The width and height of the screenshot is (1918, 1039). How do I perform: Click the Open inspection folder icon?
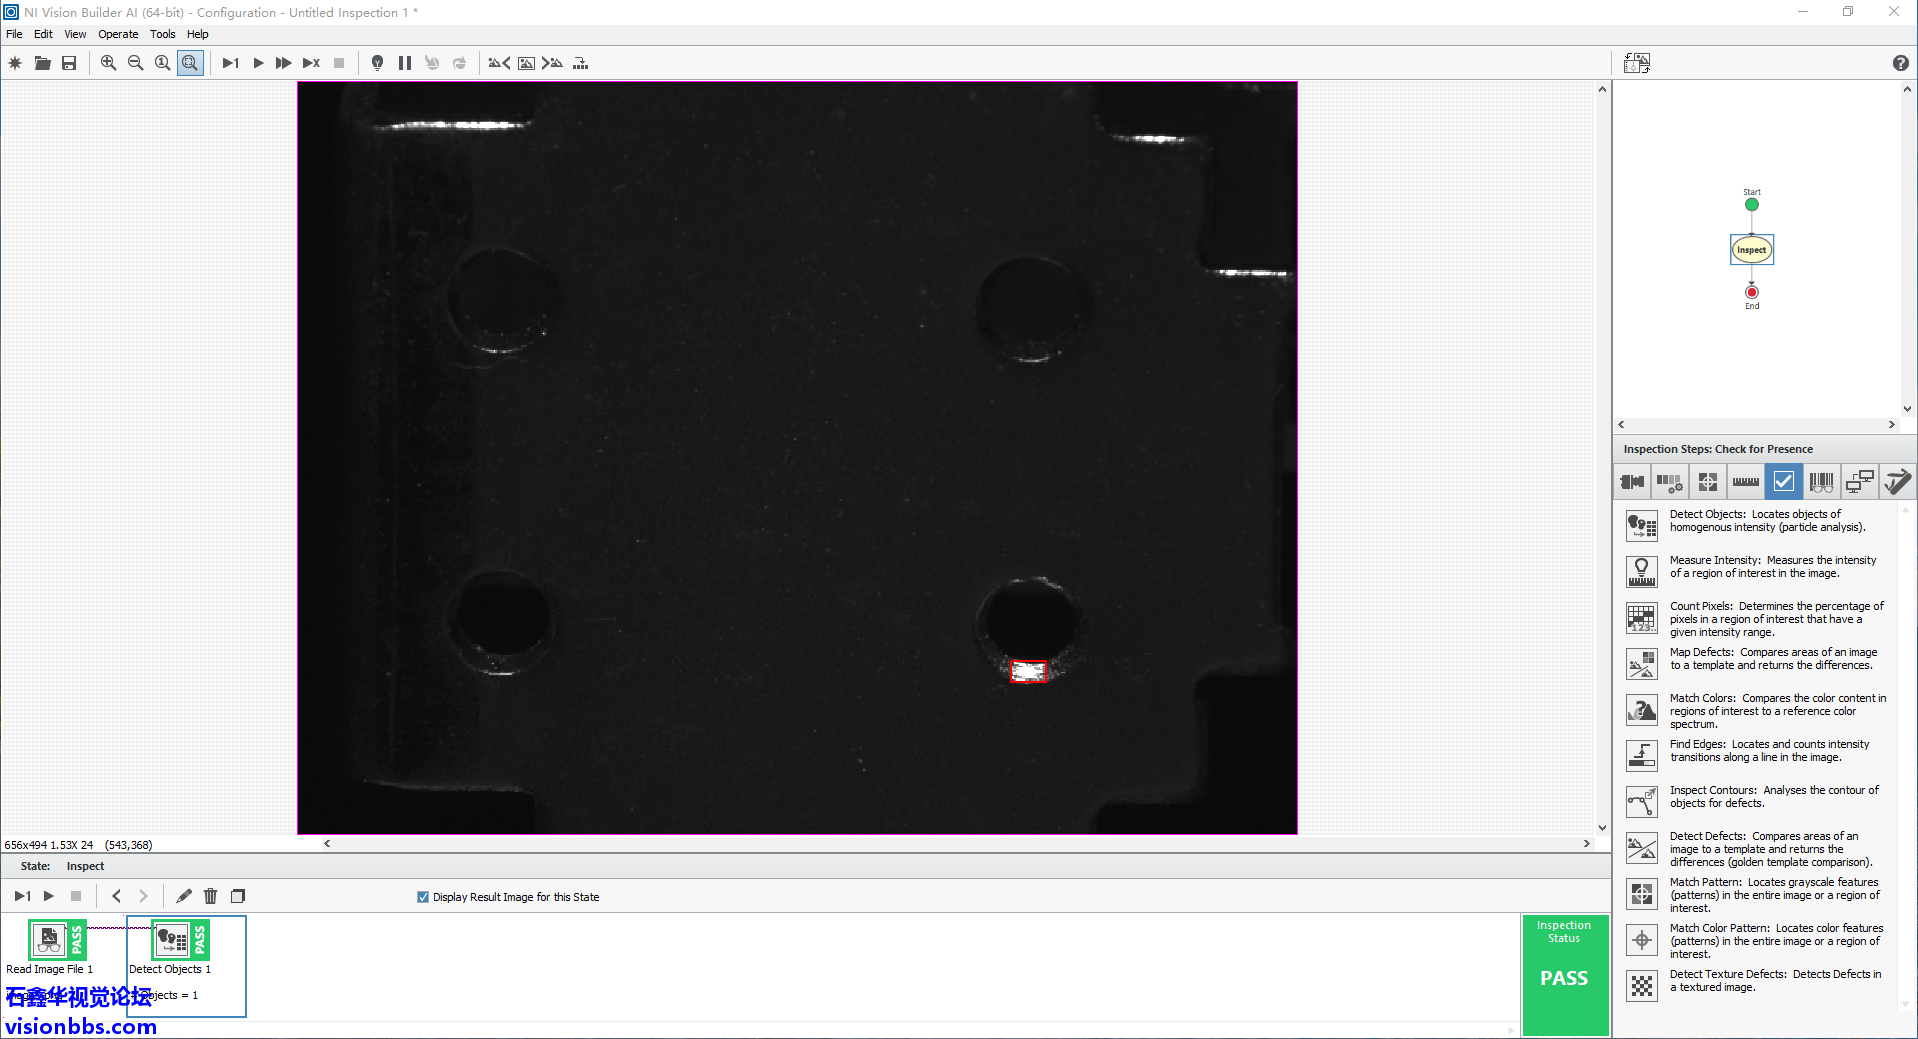(42, 63)
